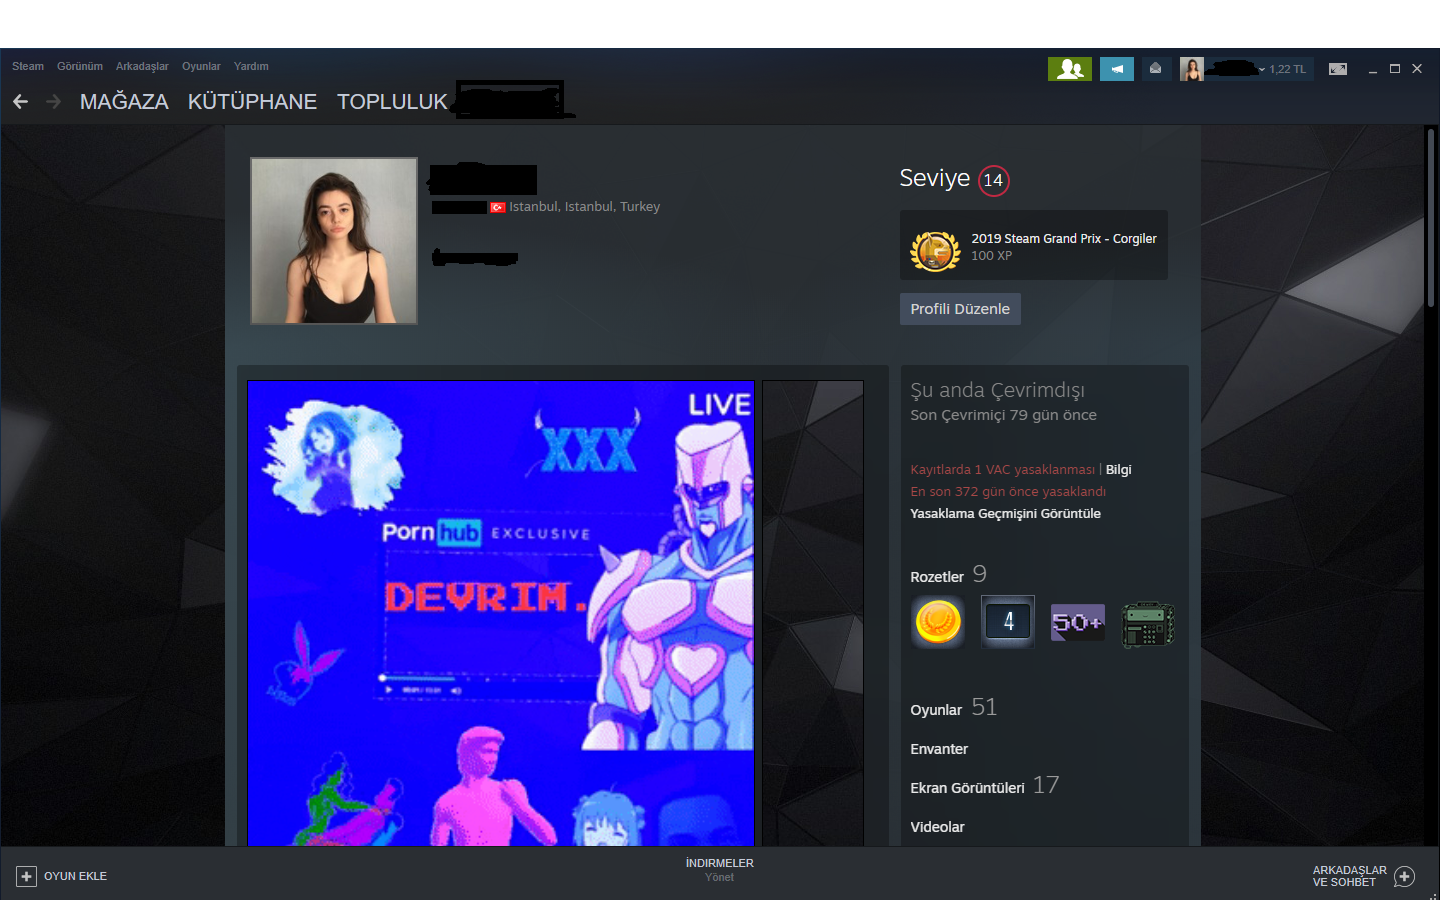Open the gold coin community badge
Image resolution: width=1440 pixels, height=900 pixels.
(x=938, y=622)
